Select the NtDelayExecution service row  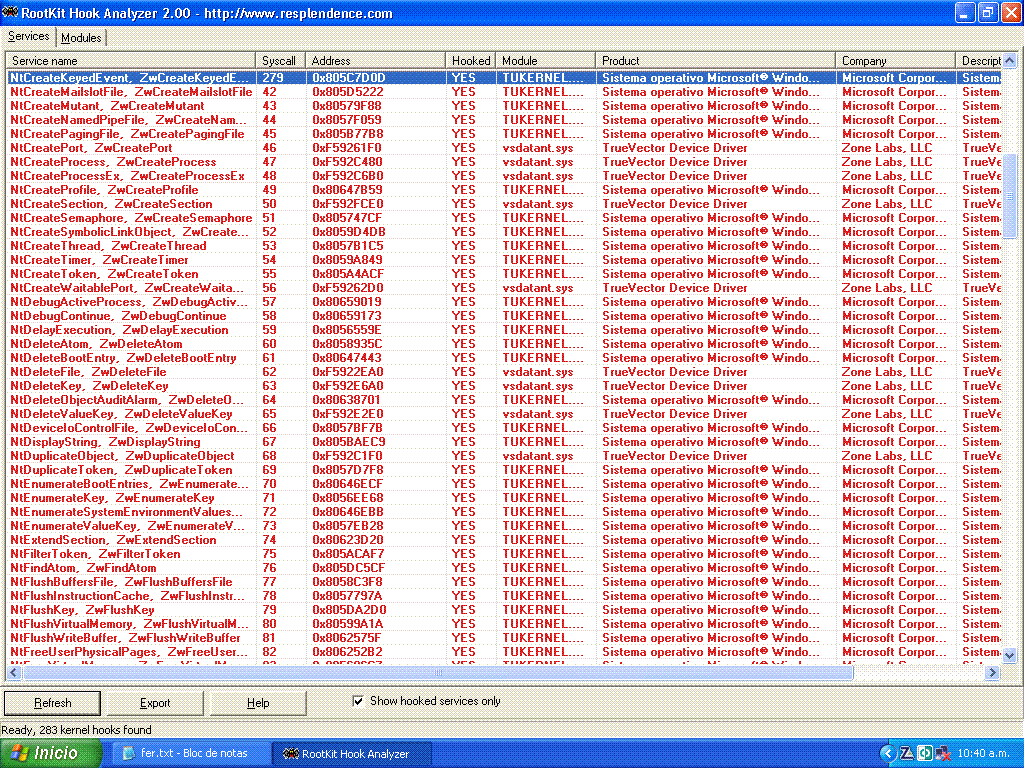click(504, 330)
